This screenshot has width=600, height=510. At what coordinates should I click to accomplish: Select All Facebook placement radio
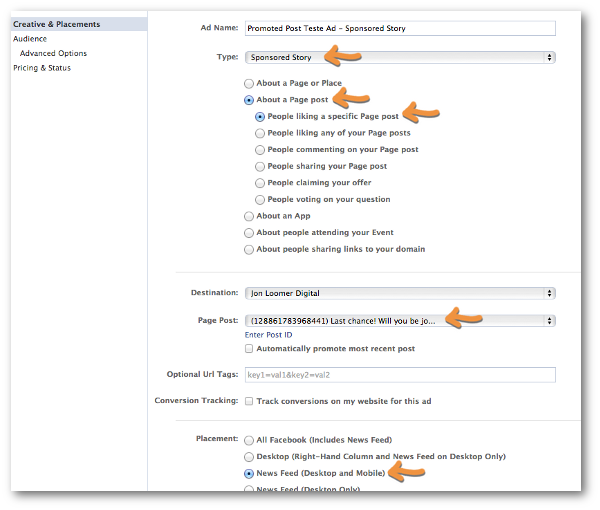(249, 440)
